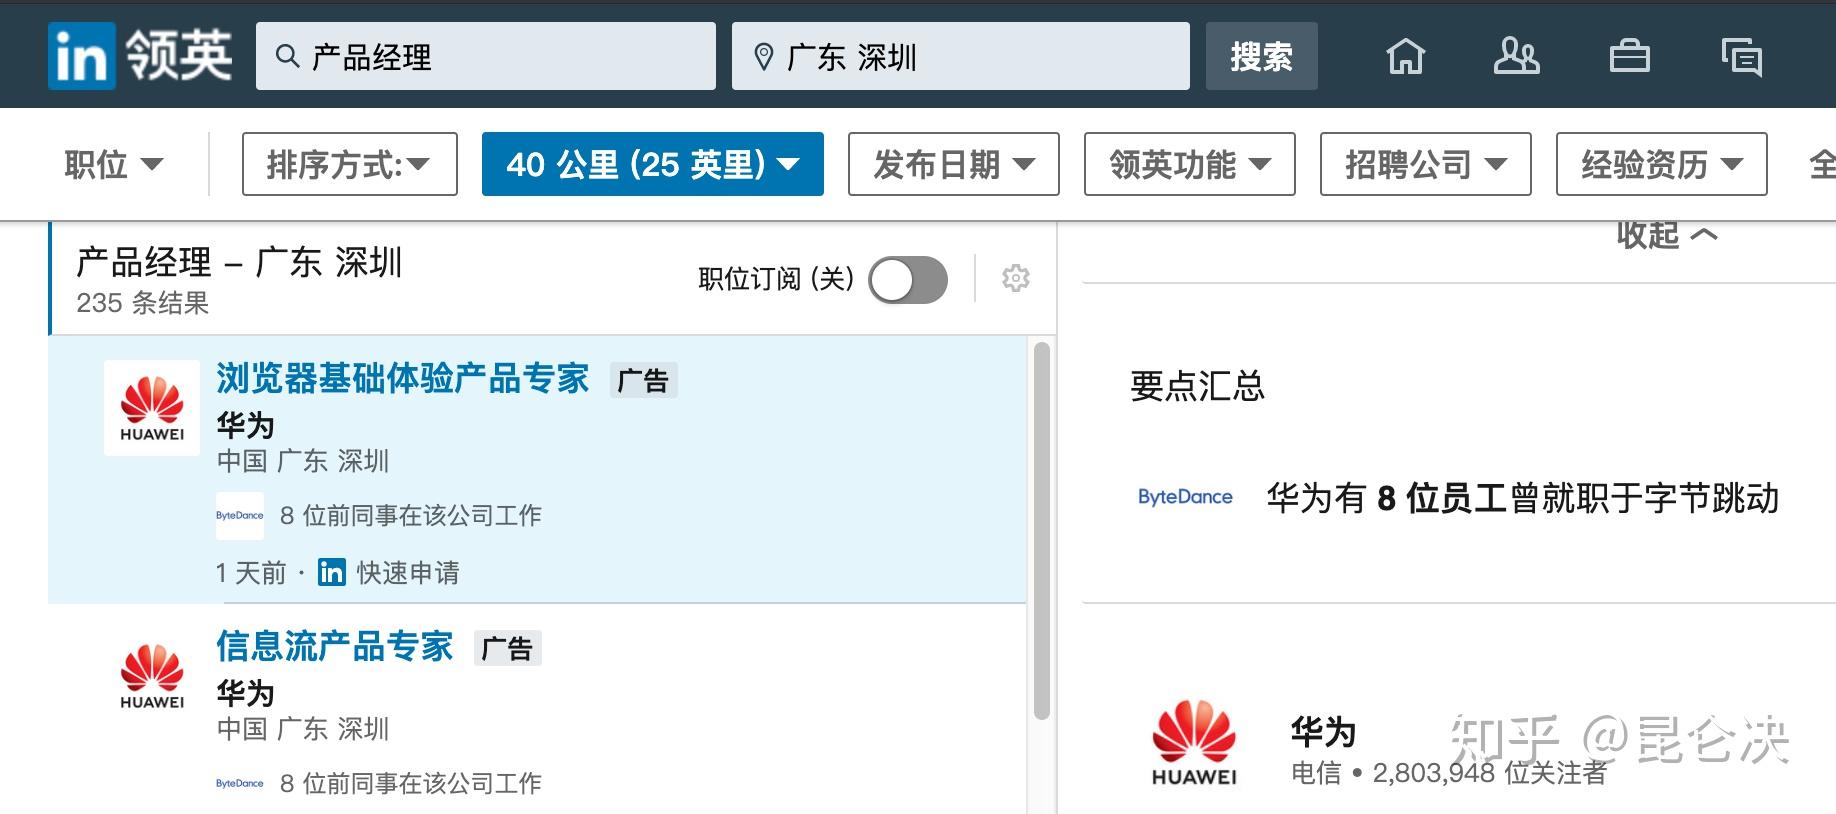Screen dimensions: 1836x814
Task: Click ByteDance logo in 要点汇总 panel
Action: point(1185,497)
